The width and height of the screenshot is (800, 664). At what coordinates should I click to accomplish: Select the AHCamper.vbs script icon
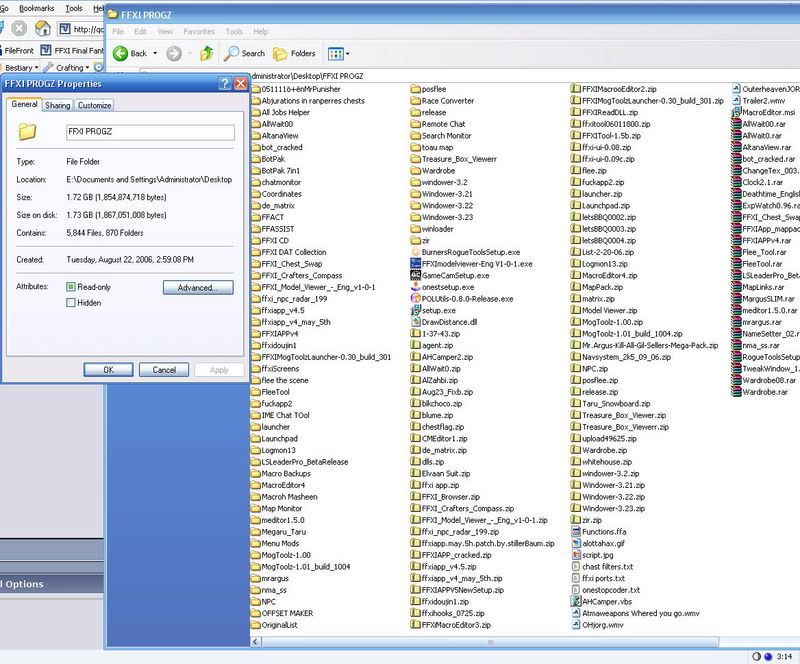point(576,602)
